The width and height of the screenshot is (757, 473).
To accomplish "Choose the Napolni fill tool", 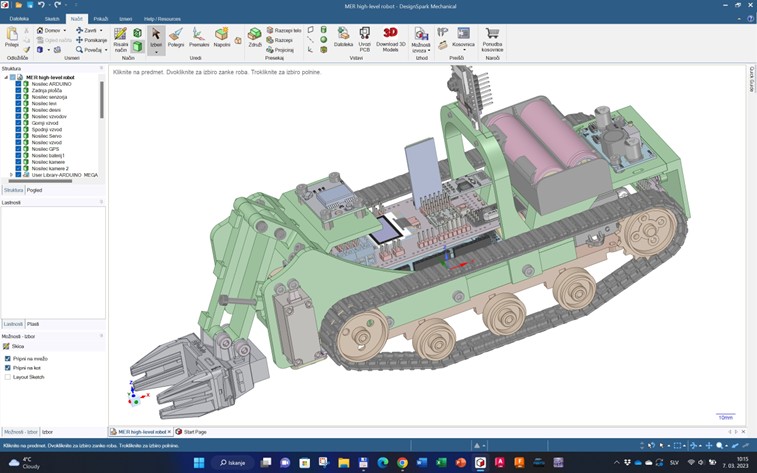I will pyautogui.click(x=222, y=38).
